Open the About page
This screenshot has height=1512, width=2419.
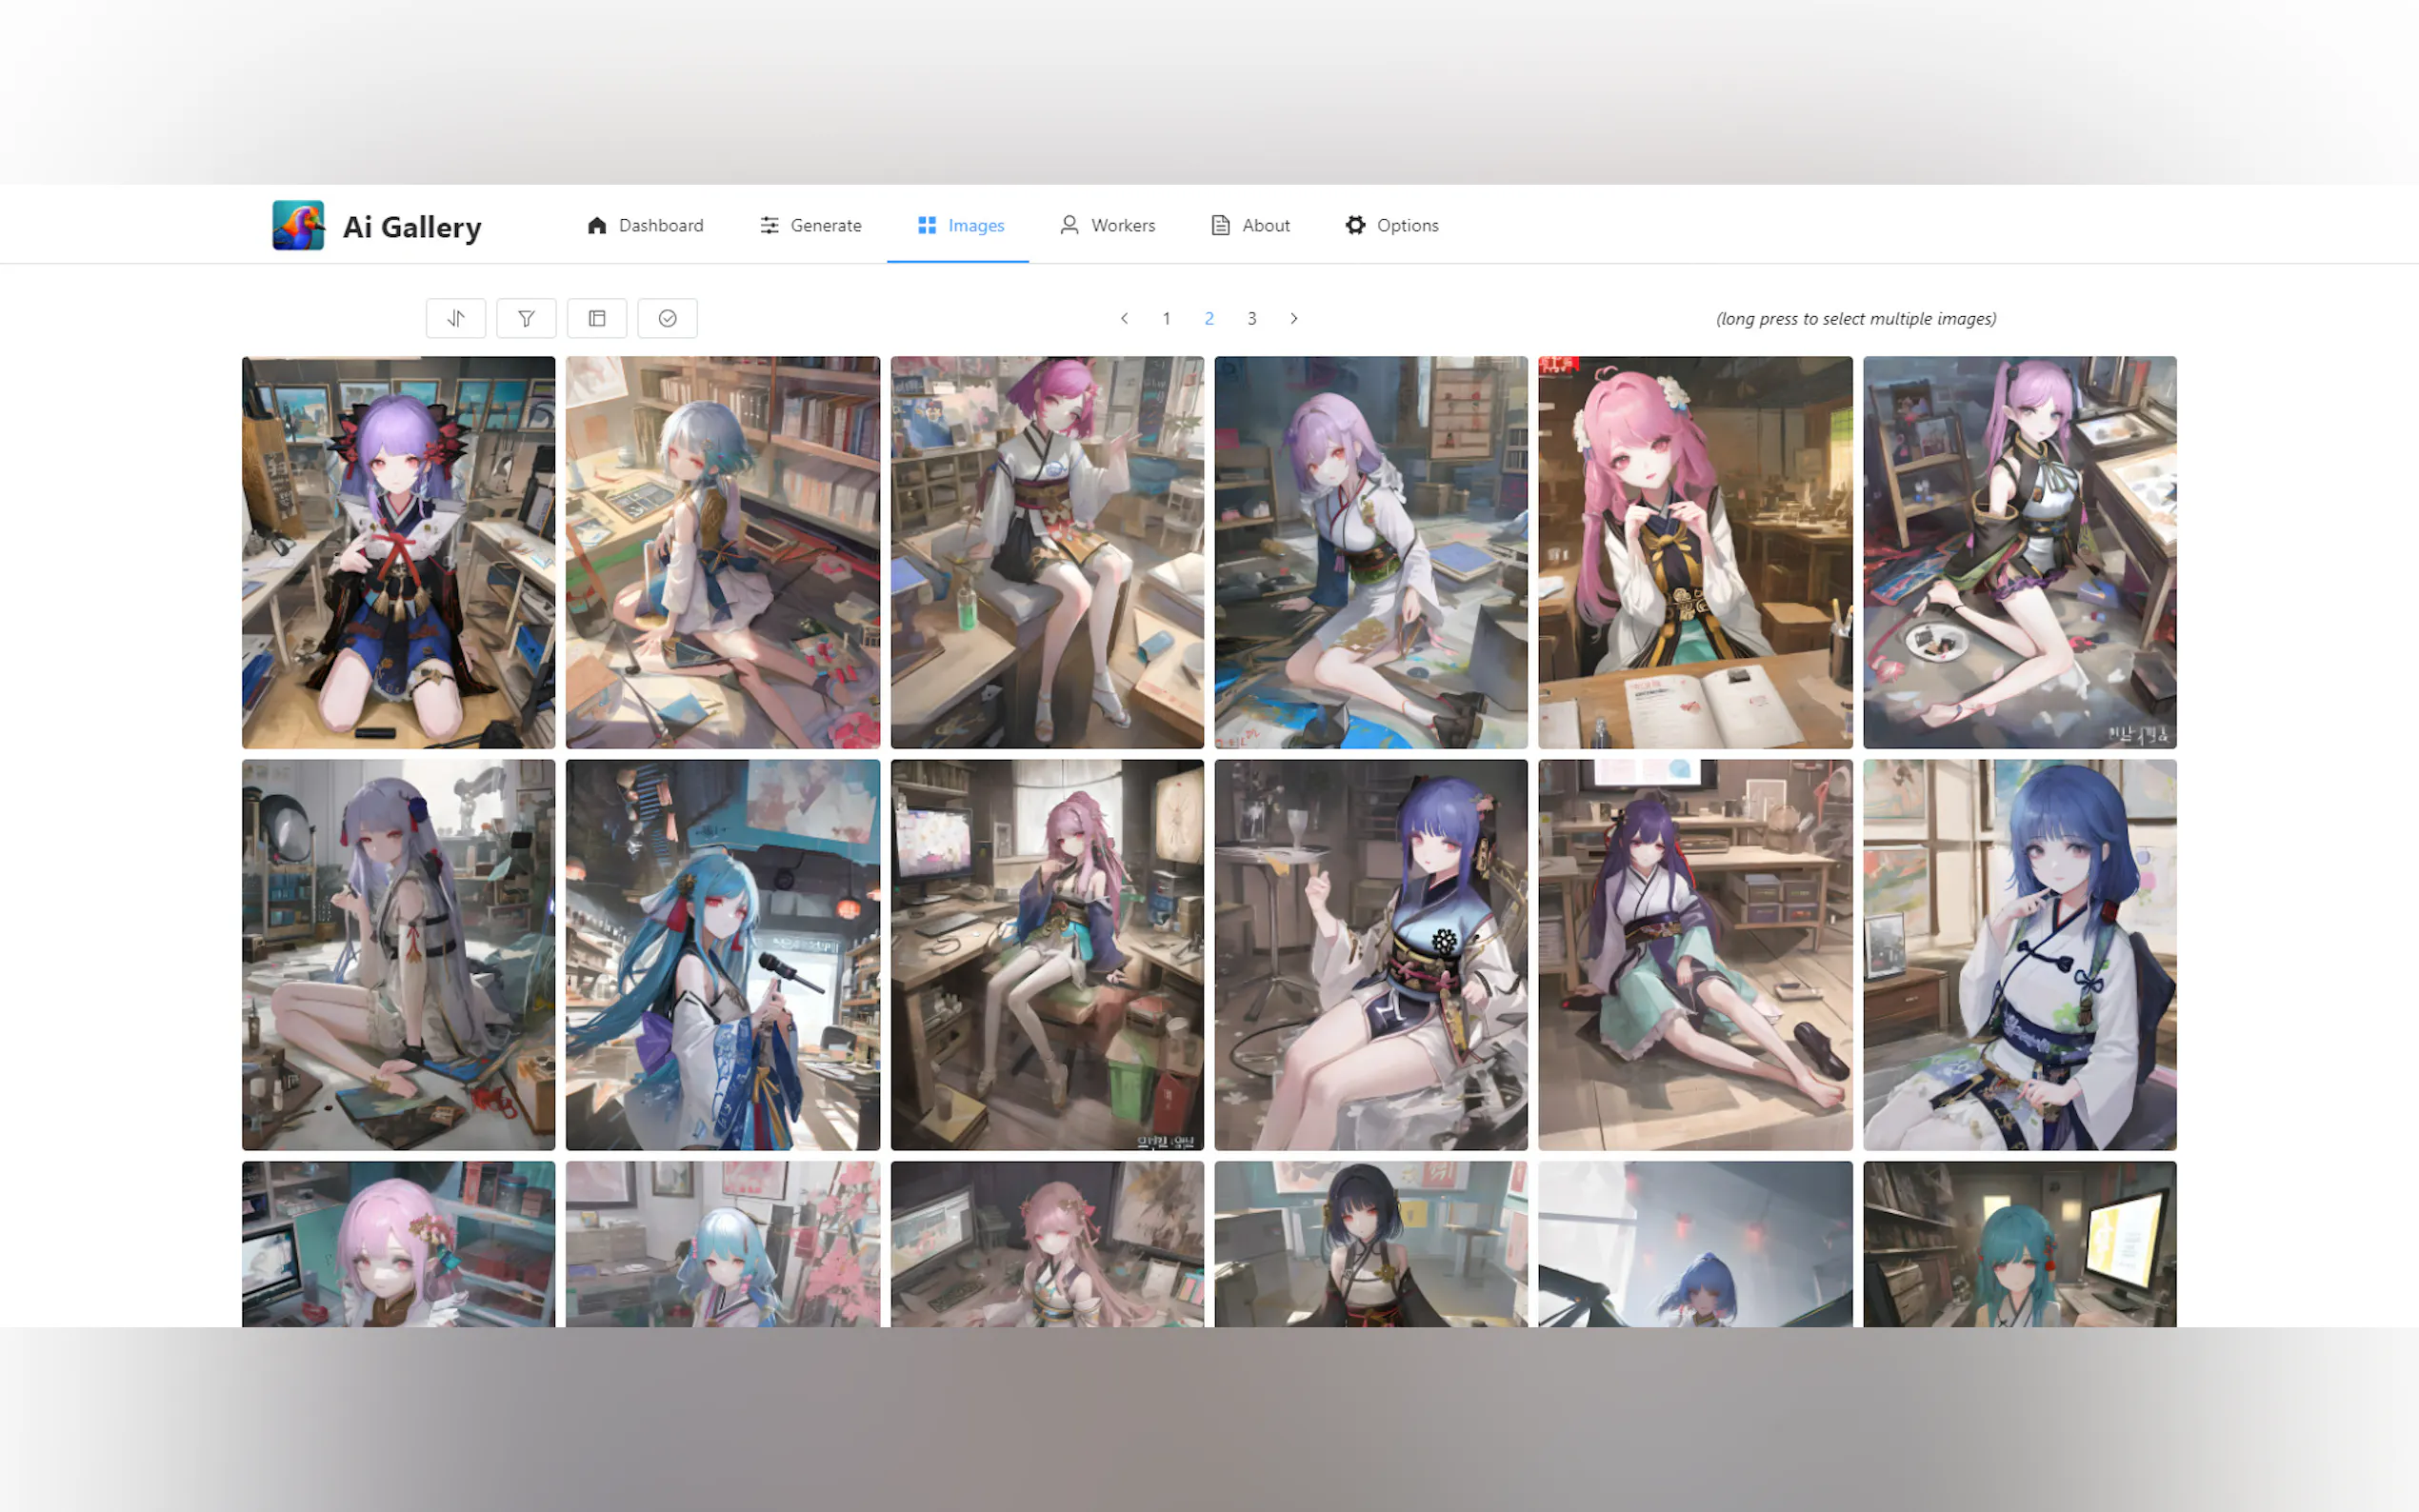(1266, 225)
